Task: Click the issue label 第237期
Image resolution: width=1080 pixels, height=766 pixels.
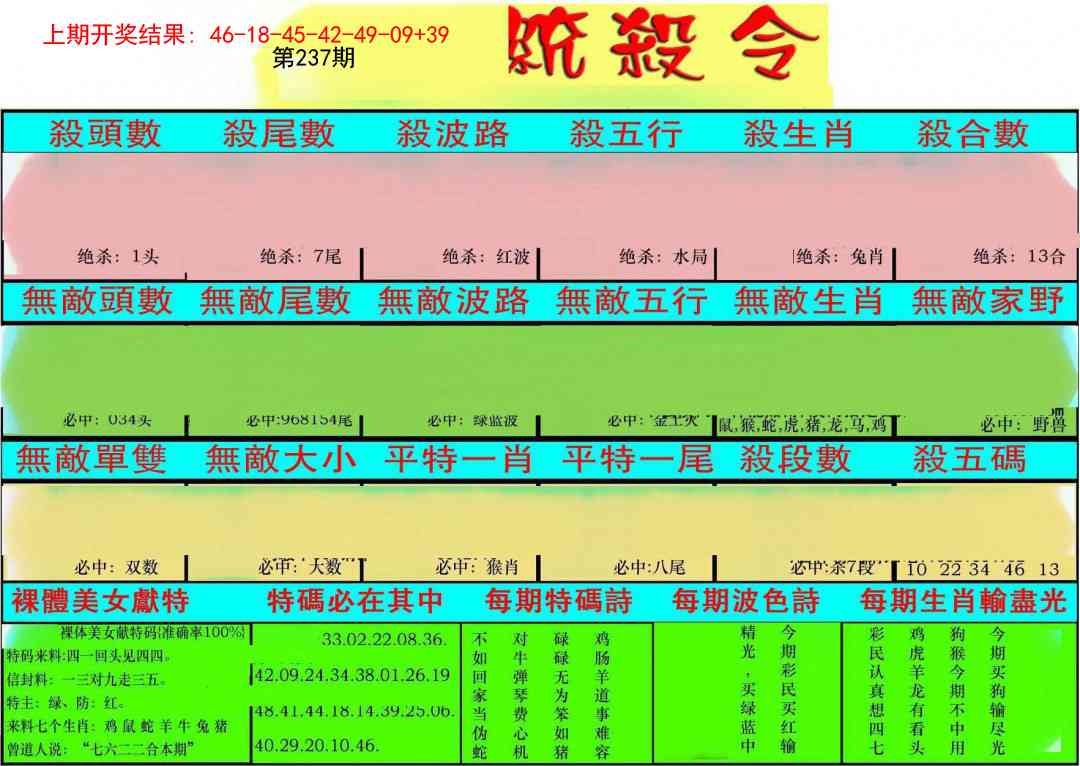Action: pos(314,59)
